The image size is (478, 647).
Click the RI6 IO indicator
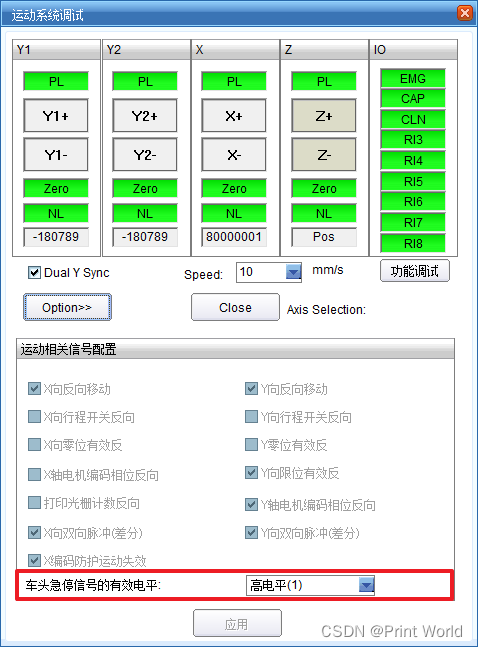[413, 202]
